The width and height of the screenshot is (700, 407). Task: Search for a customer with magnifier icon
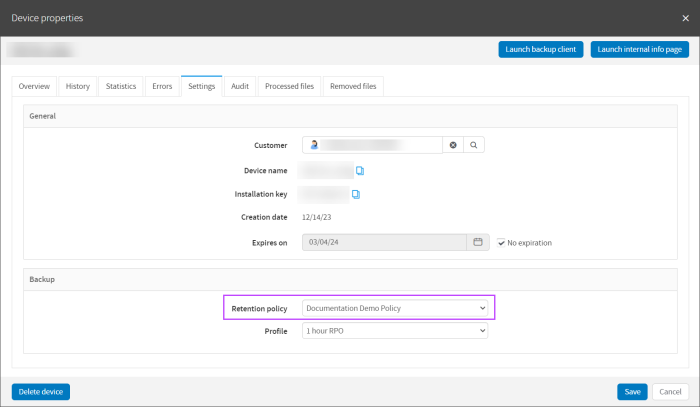pyautogui.click(x=474, y=145)
